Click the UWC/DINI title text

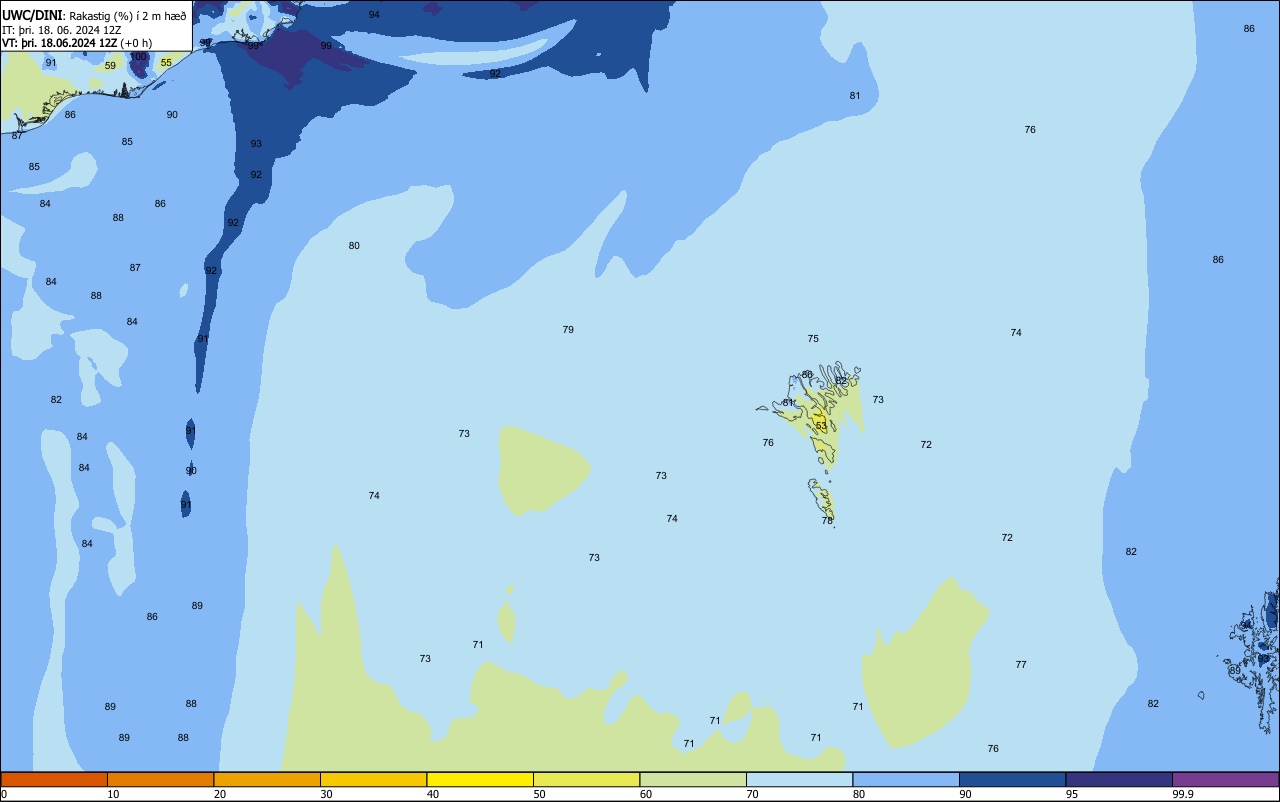coord(33,15)
